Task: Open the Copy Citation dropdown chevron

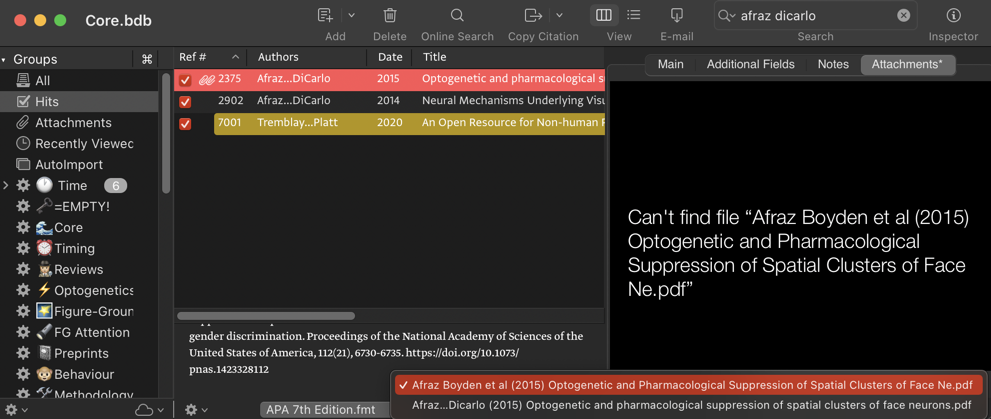Action: [559, 15]
